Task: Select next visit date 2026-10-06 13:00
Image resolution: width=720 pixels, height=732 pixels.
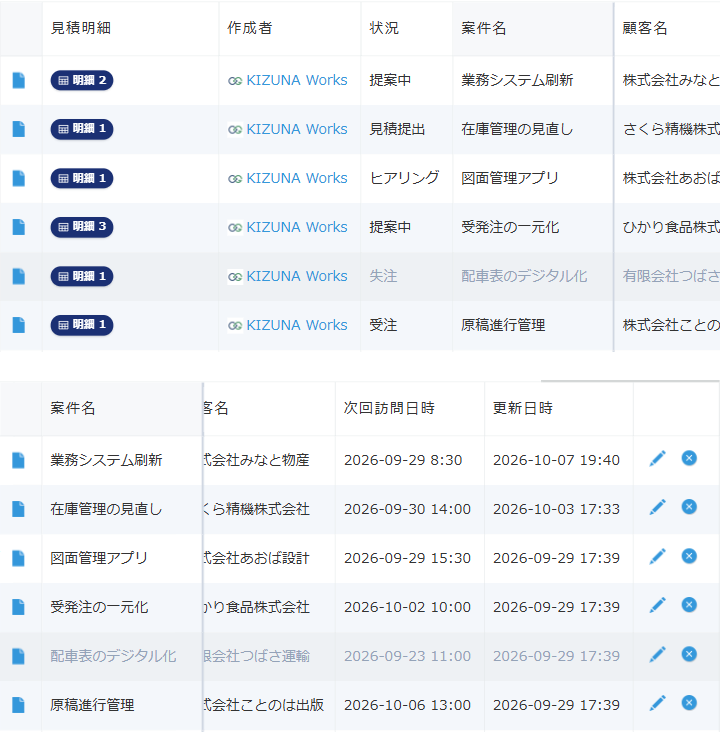Action: pyautogui.click(x=407, y=705)
